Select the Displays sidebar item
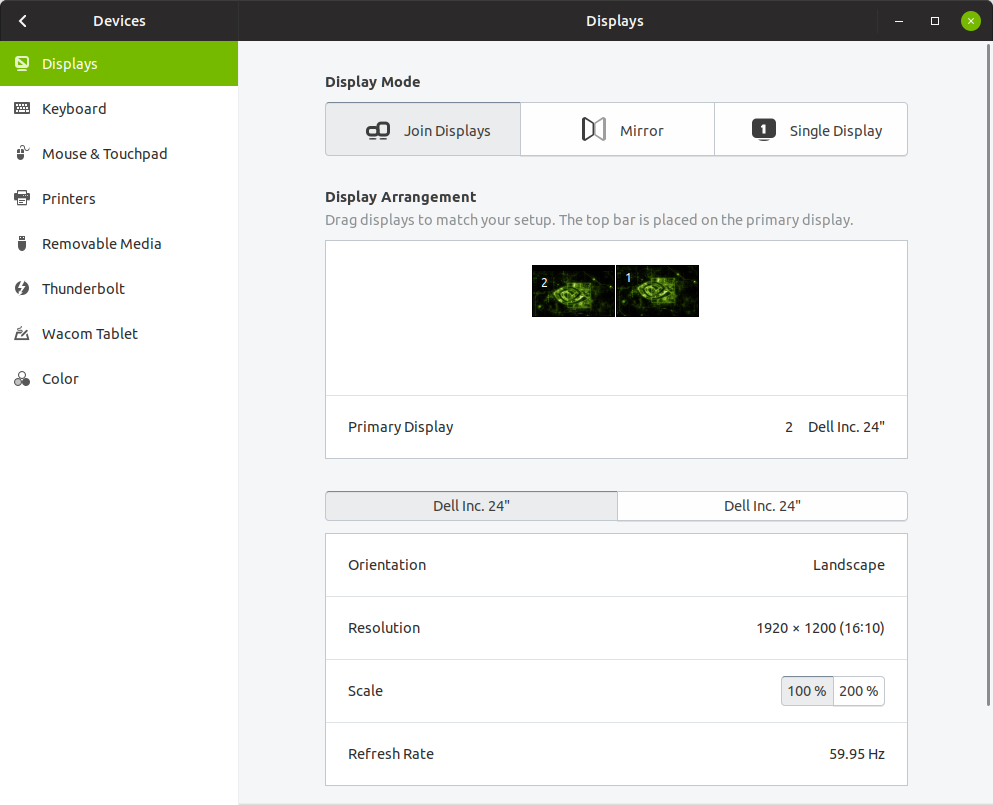 (x=70, y=64)
